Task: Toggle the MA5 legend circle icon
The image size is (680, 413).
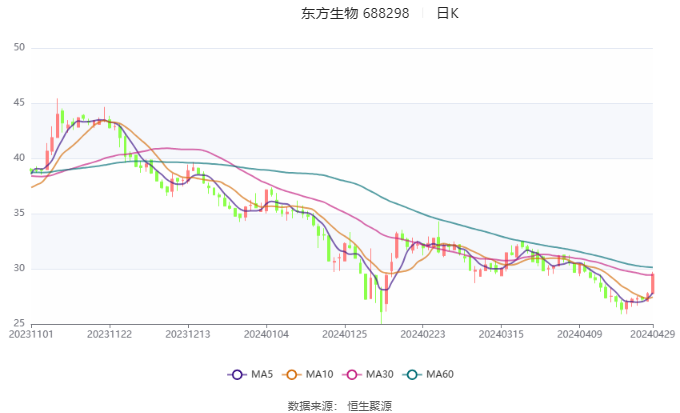Action: coord(237,374)
